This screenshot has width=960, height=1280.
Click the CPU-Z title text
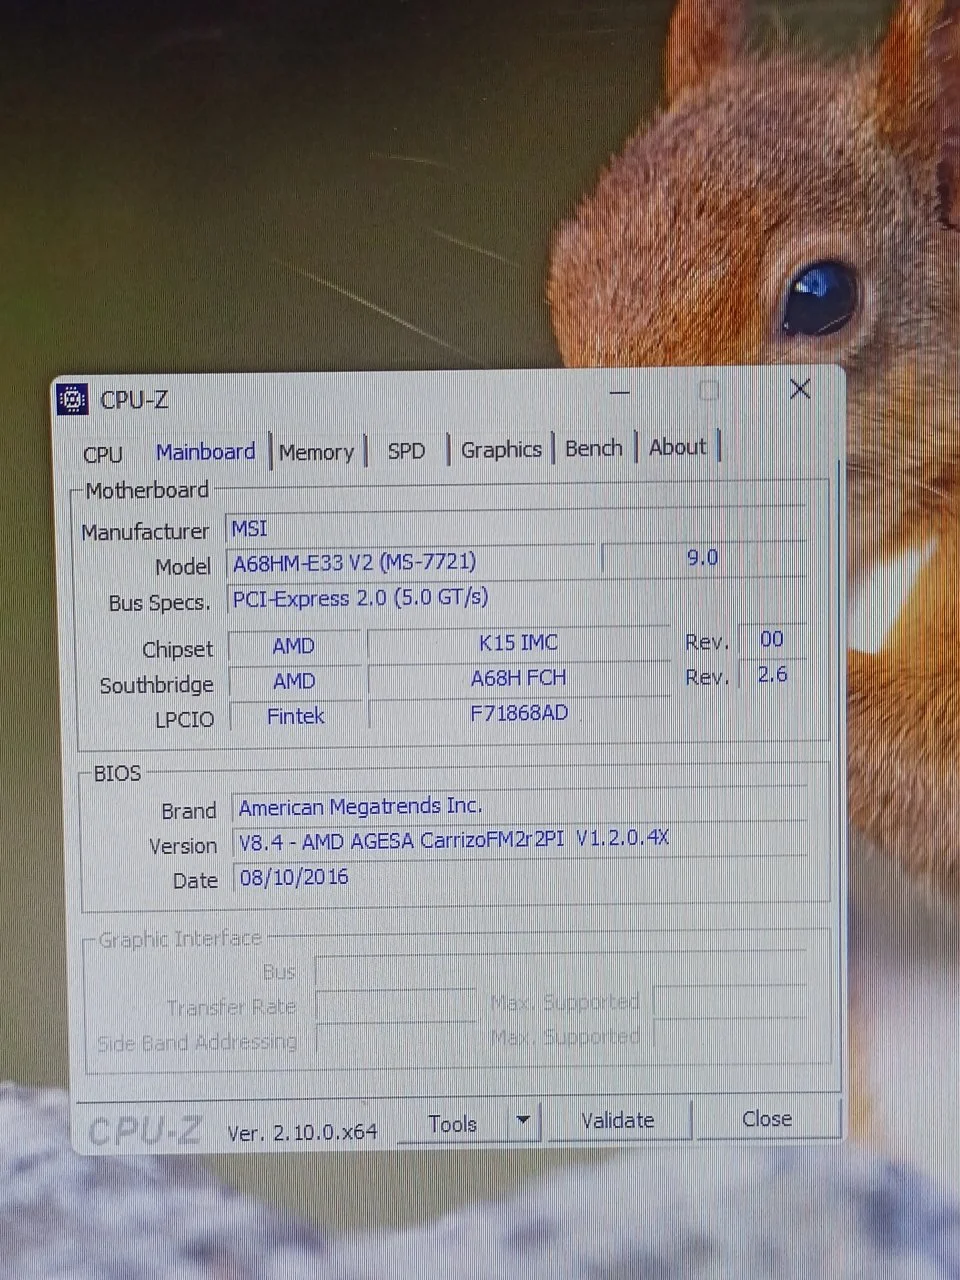[x=134, y=400]
